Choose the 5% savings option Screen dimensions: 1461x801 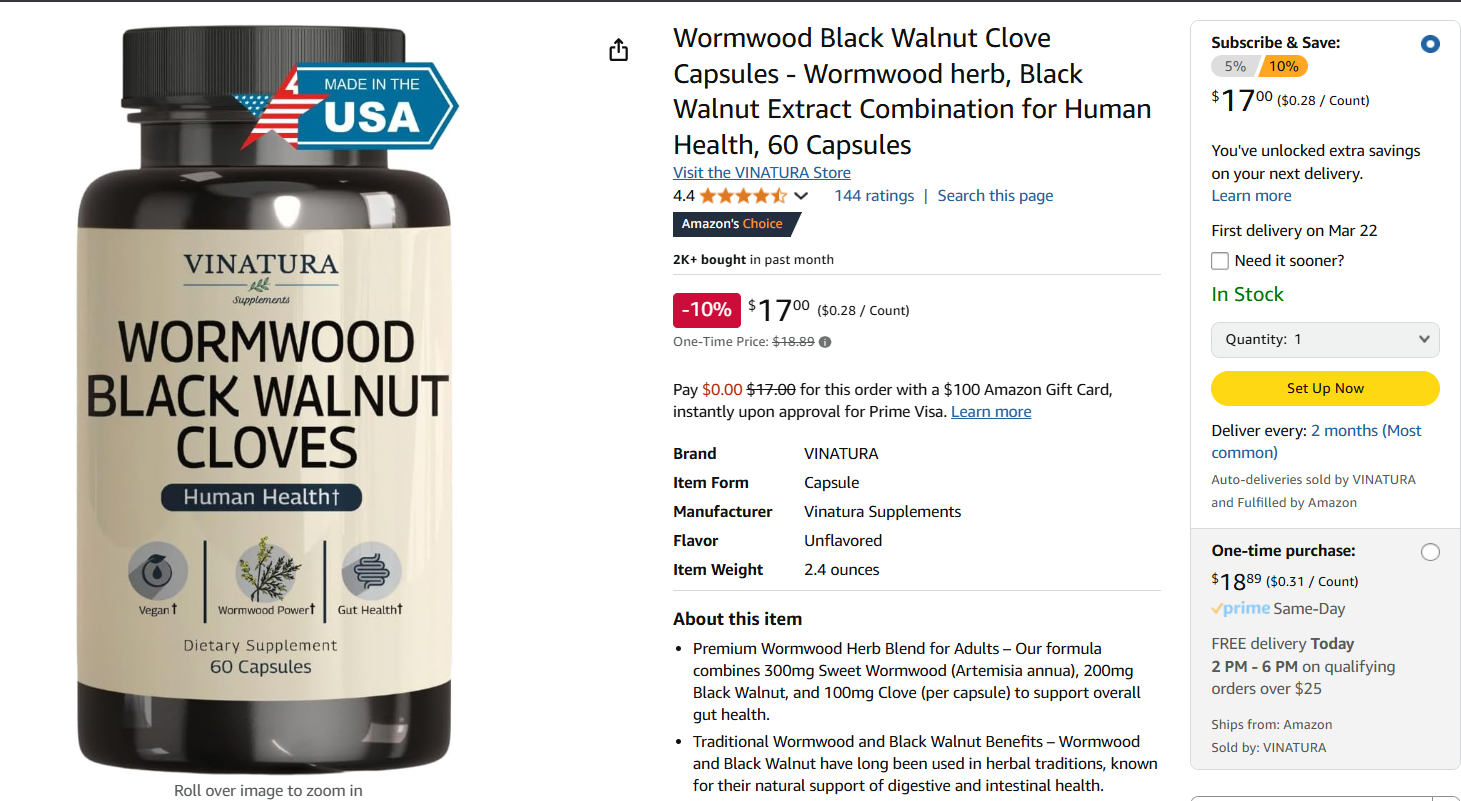point(1235,67)
